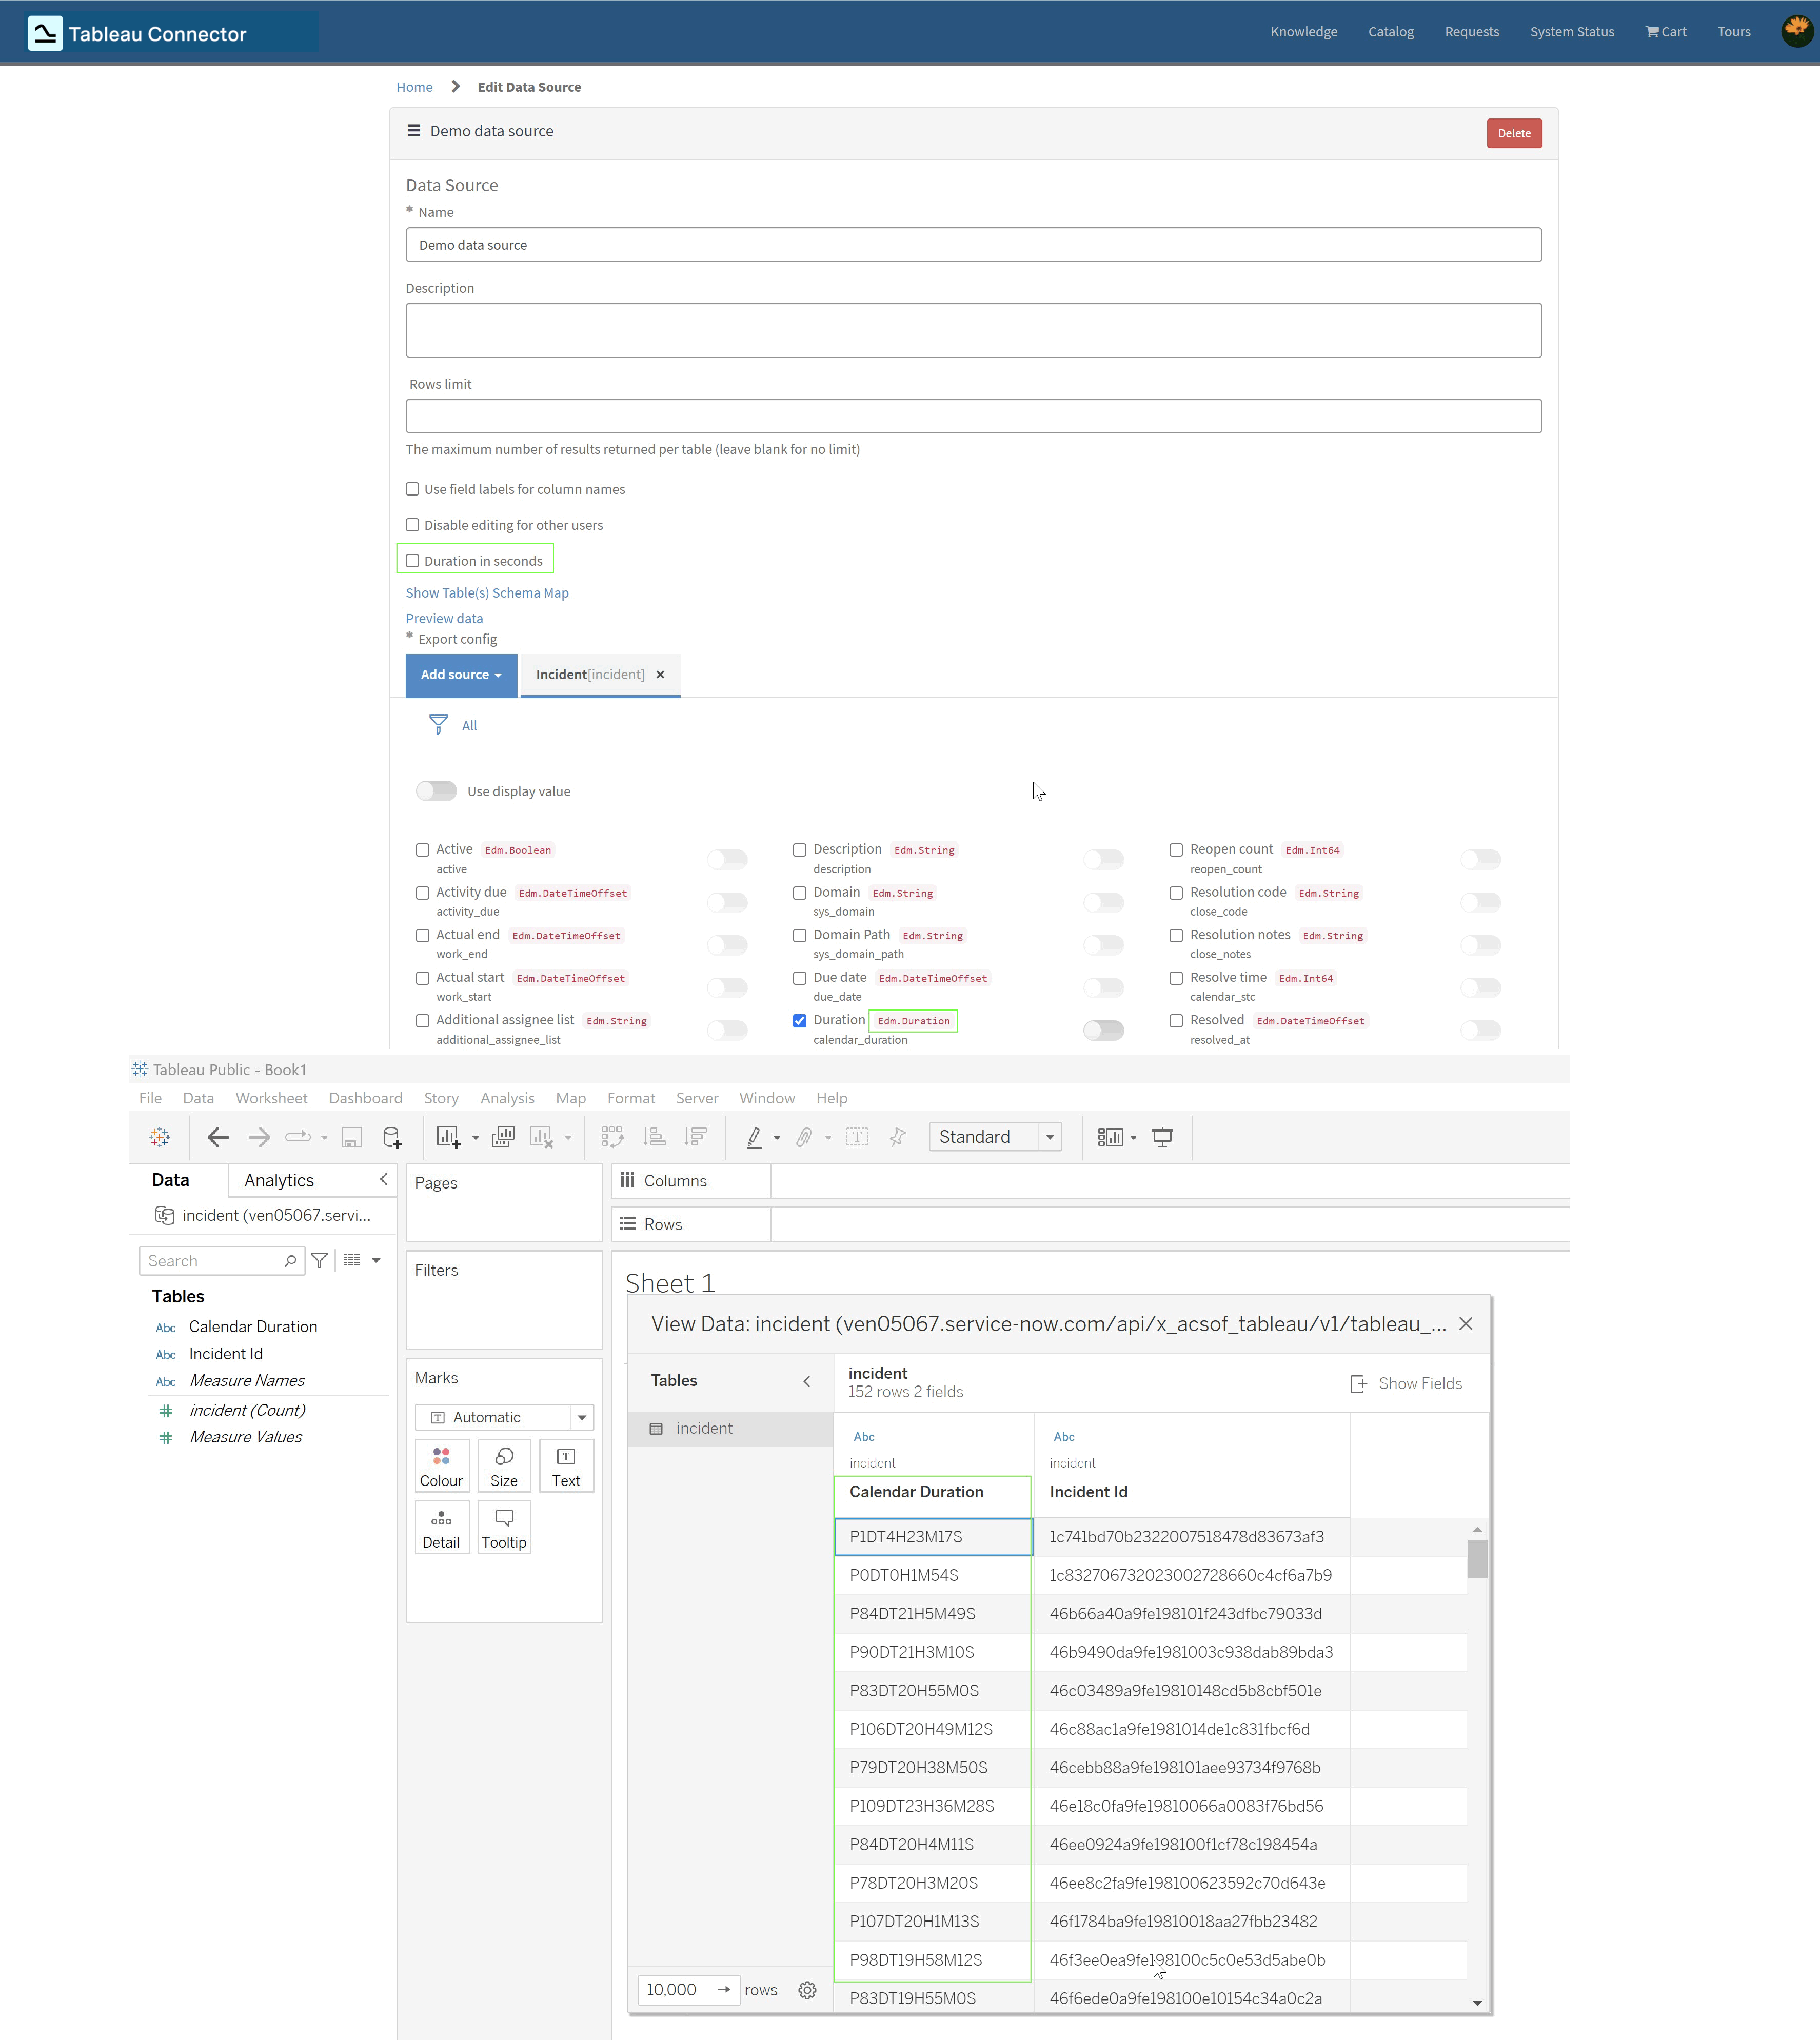Viewport: 1820px width, 2040px height.
Task: Click the Detail mark card
Action: [441, 1527]
